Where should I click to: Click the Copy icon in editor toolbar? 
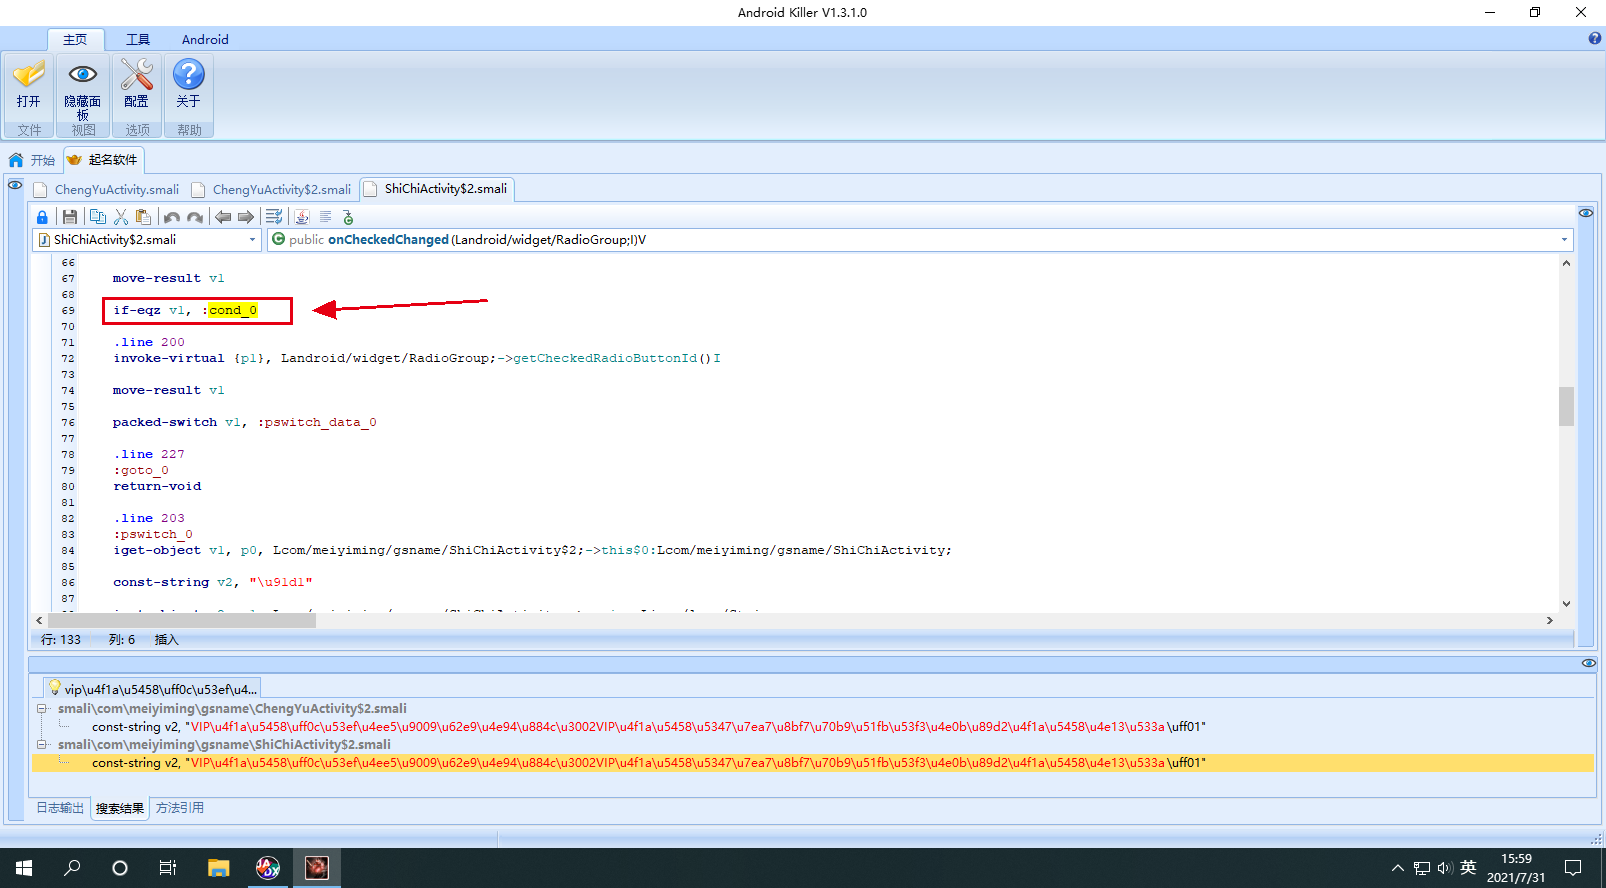[97, 217]
